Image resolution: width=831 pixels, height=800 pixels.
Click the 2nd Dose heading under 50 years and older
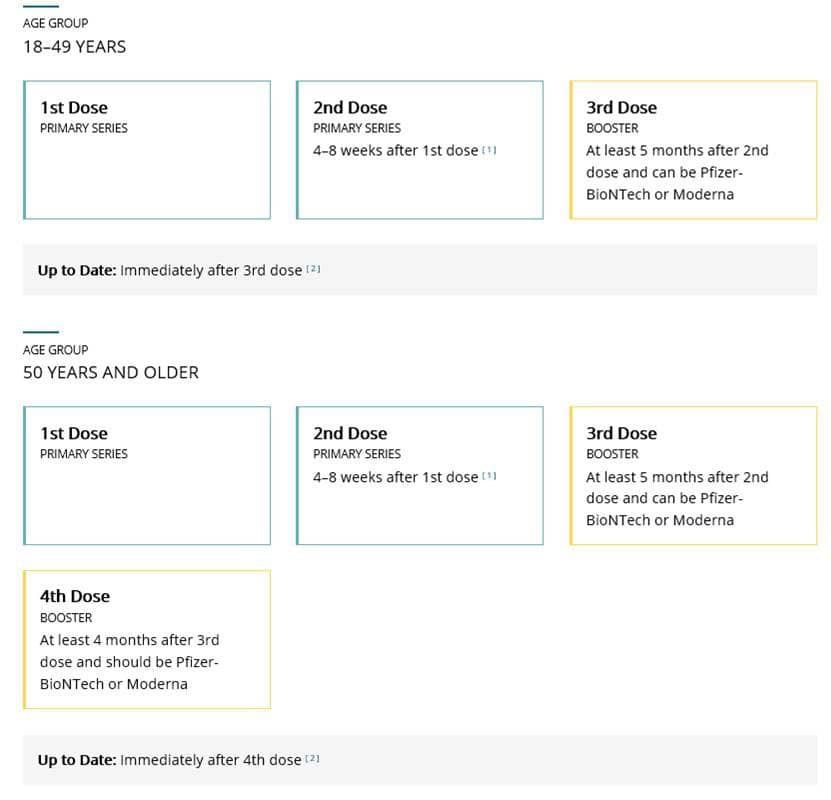click(x=350, y=434)
